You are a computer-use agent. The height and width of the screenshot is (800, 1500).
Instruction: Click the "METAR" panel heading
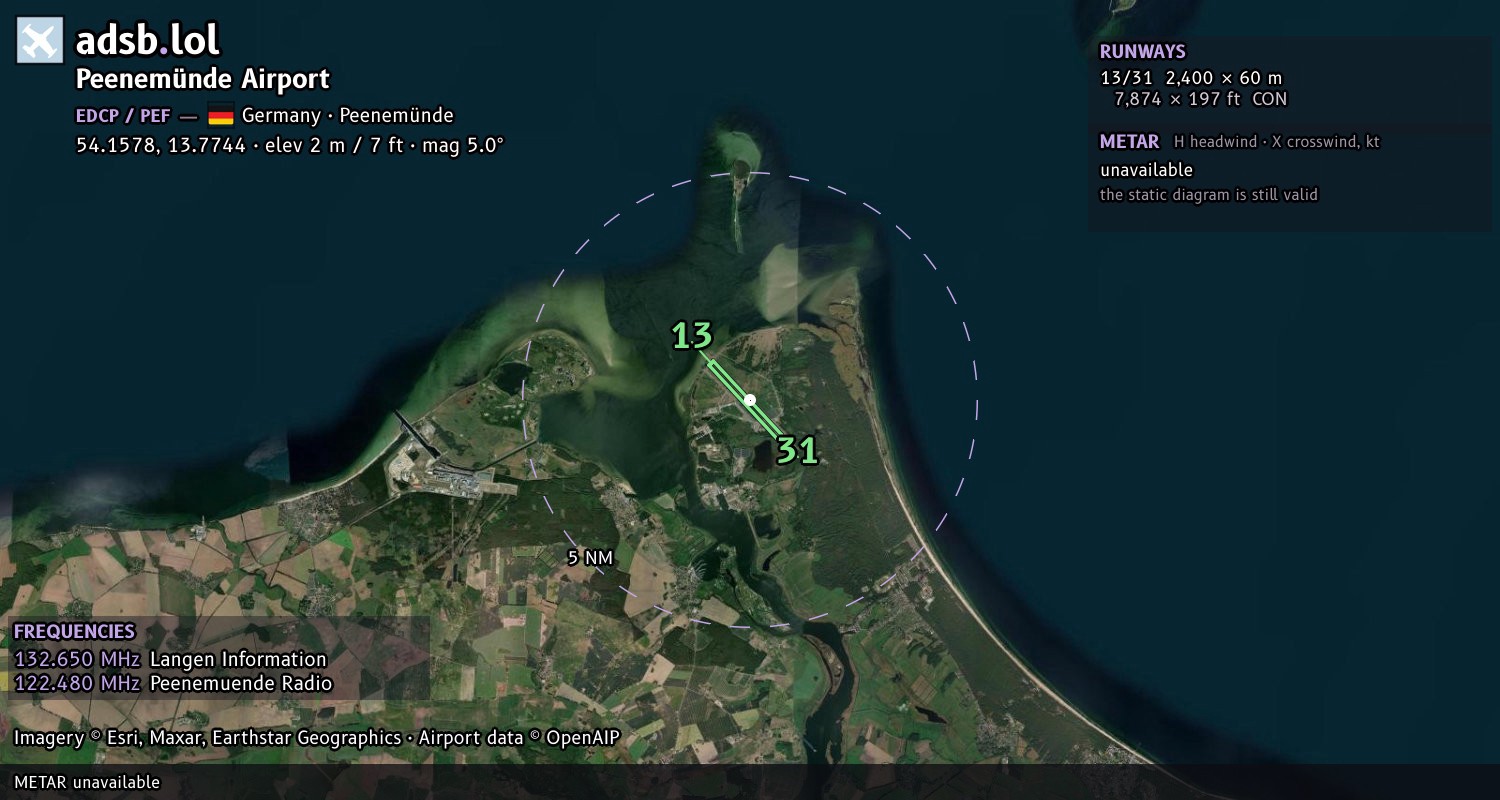1130,142
